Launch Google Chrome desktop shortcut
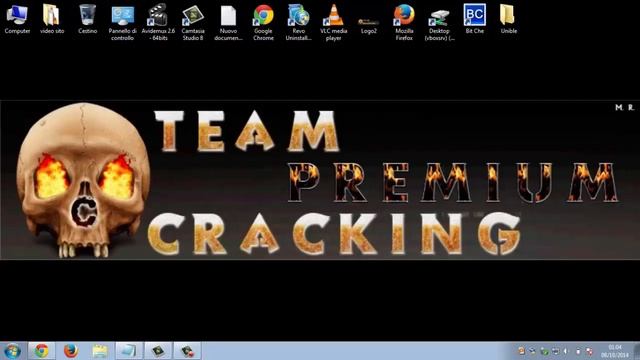 coord(263,22)
